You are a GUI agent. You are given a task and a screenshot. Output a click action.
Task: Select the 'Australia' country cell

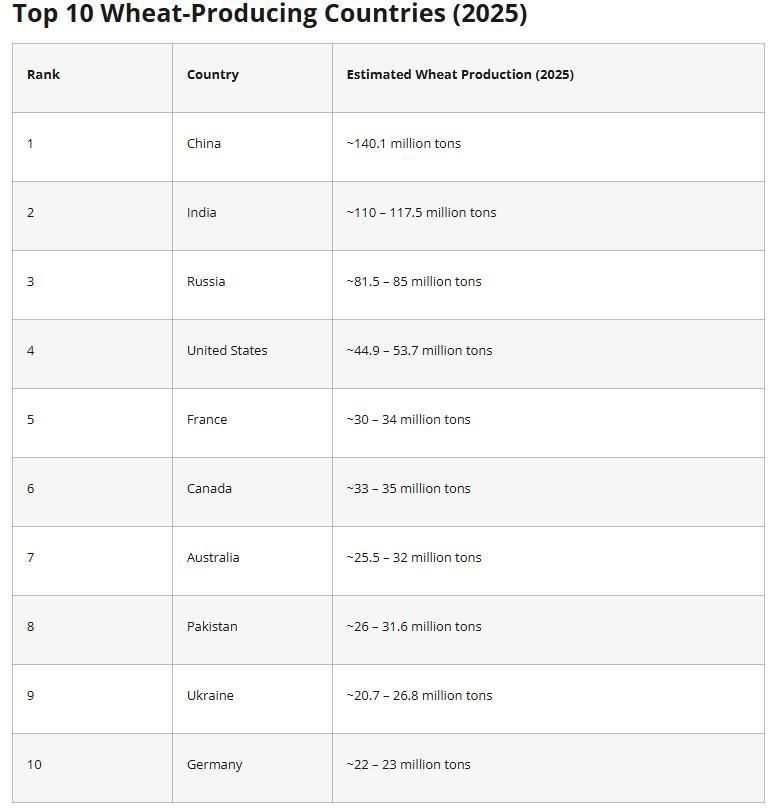(x=213, y=558)
